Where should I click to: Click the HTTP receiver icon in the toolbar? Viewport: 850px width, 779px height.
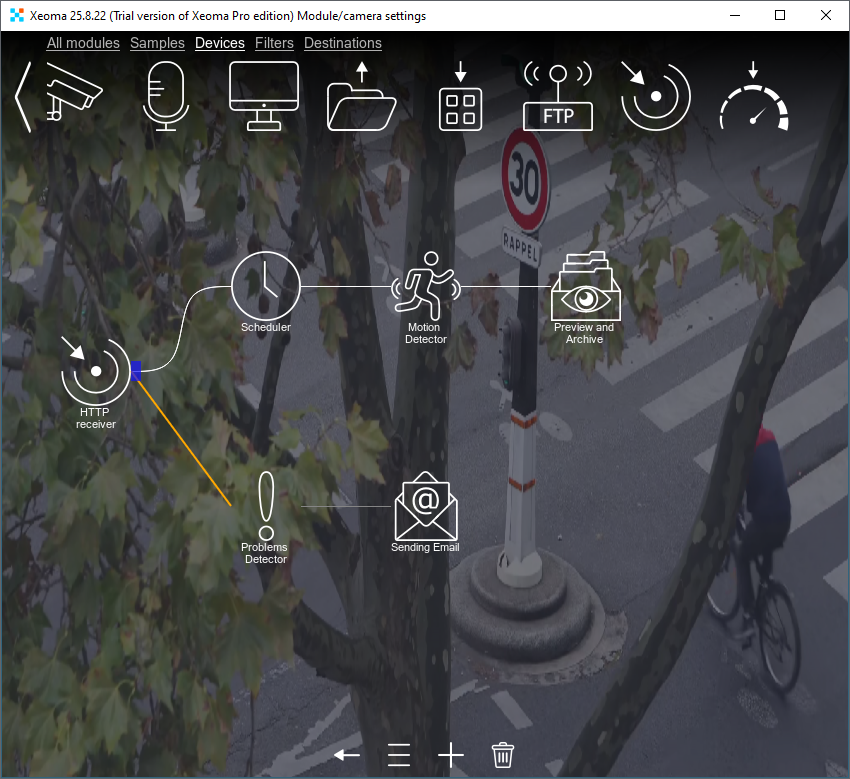point(655,95)
